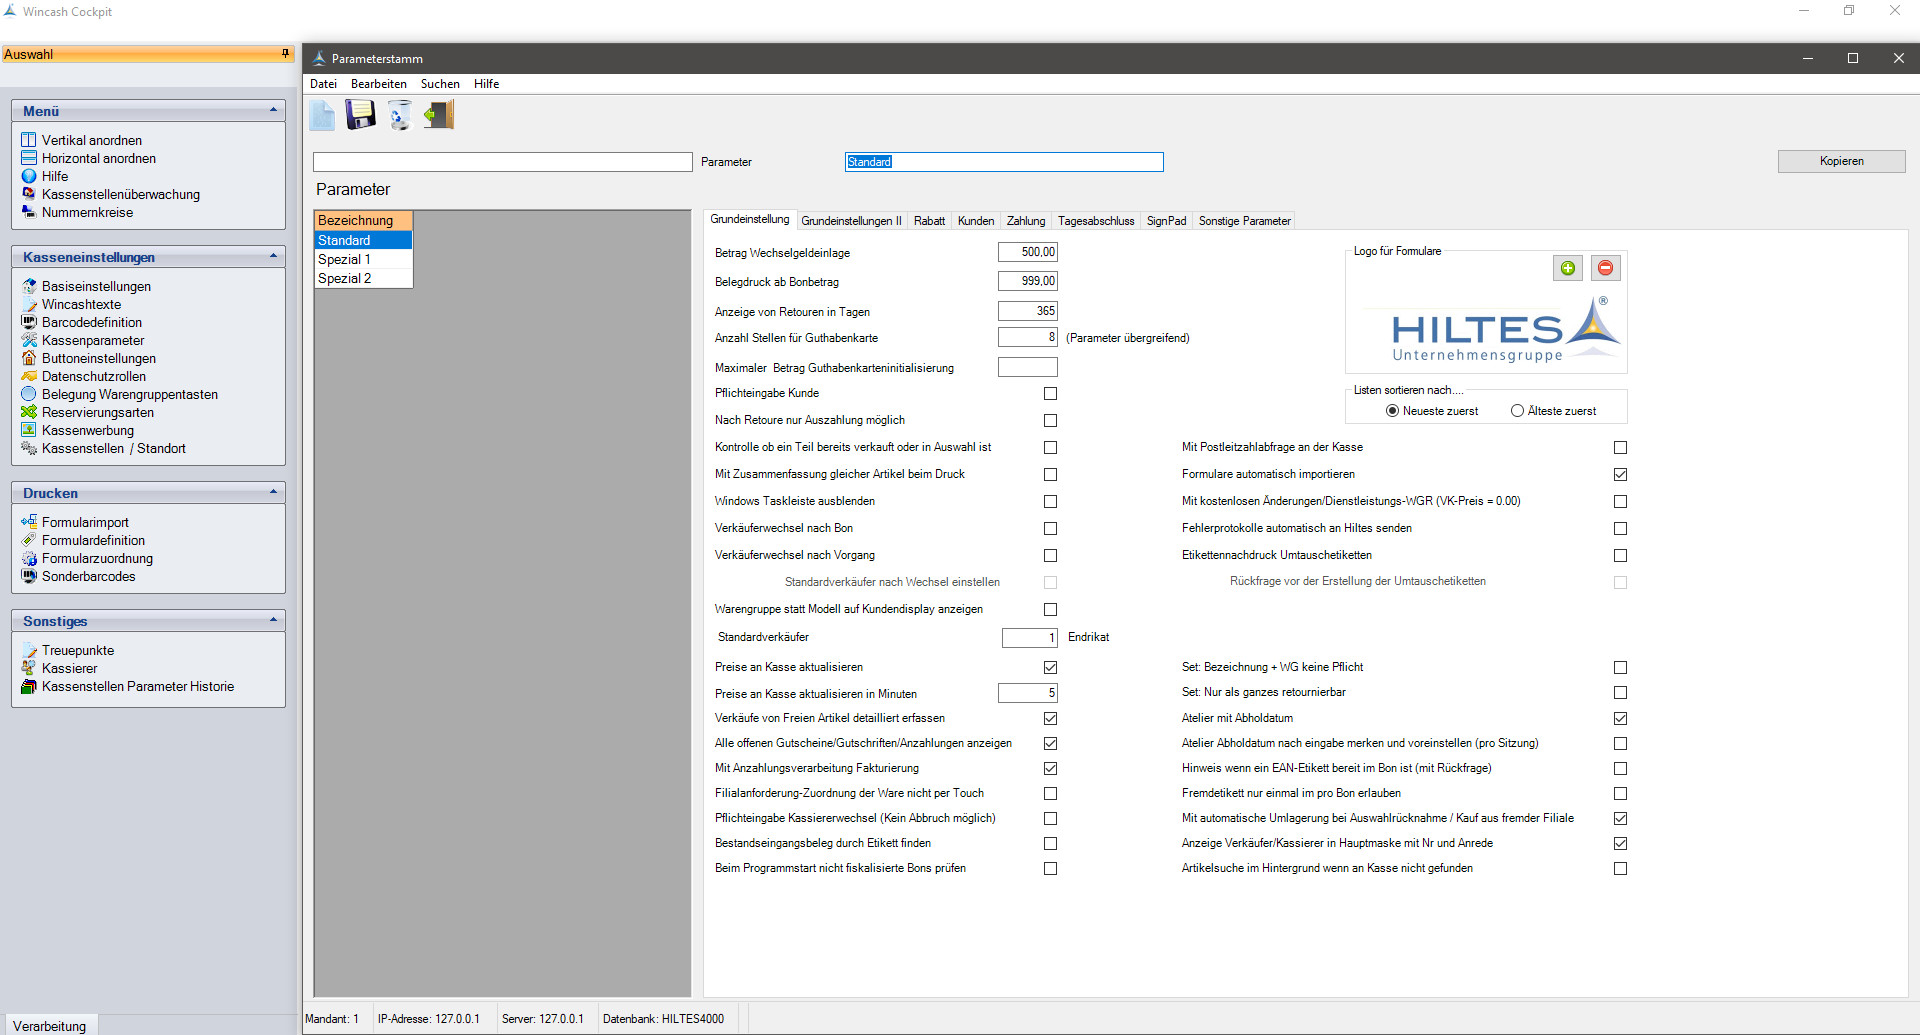Remove the form logo with red minus
This screenshot has height=1035, width=1920.
(x=1605, y=268)
